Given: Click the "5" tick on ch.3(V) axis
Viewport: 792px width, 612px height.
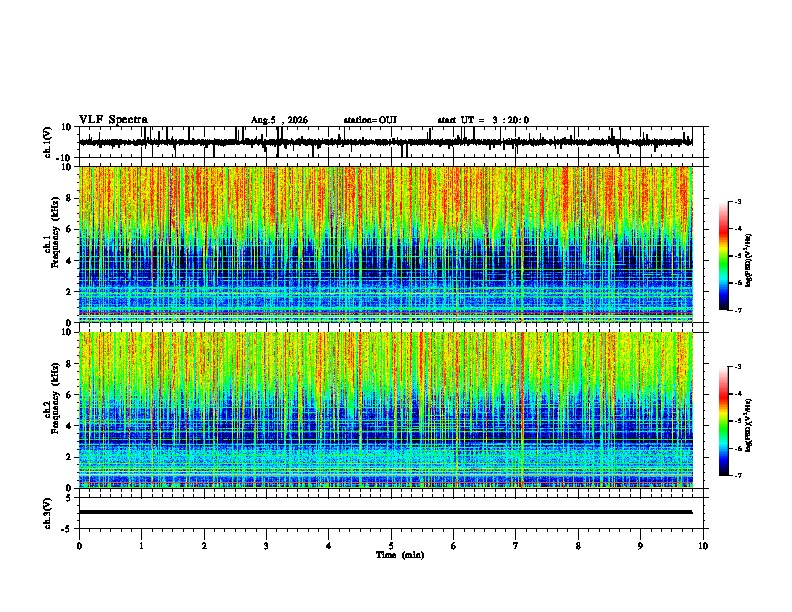Looking at the screenshot, I should point(69,498).
